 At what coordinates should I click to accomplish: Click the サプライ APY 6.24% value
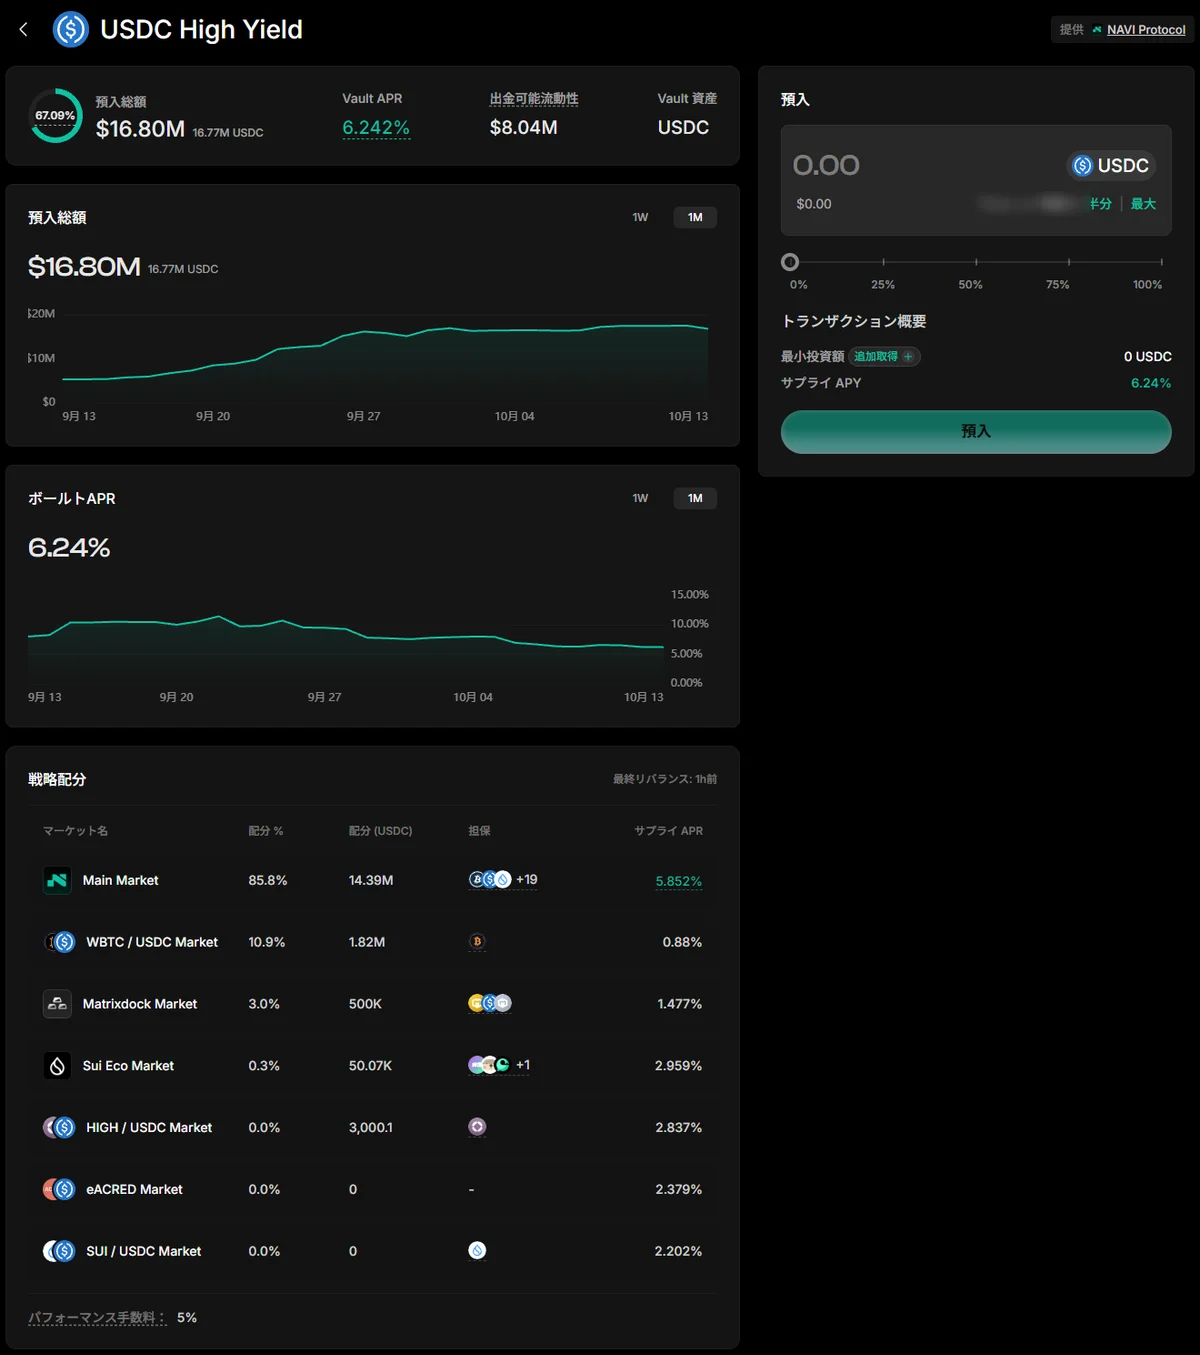(x=1151, y=383)
